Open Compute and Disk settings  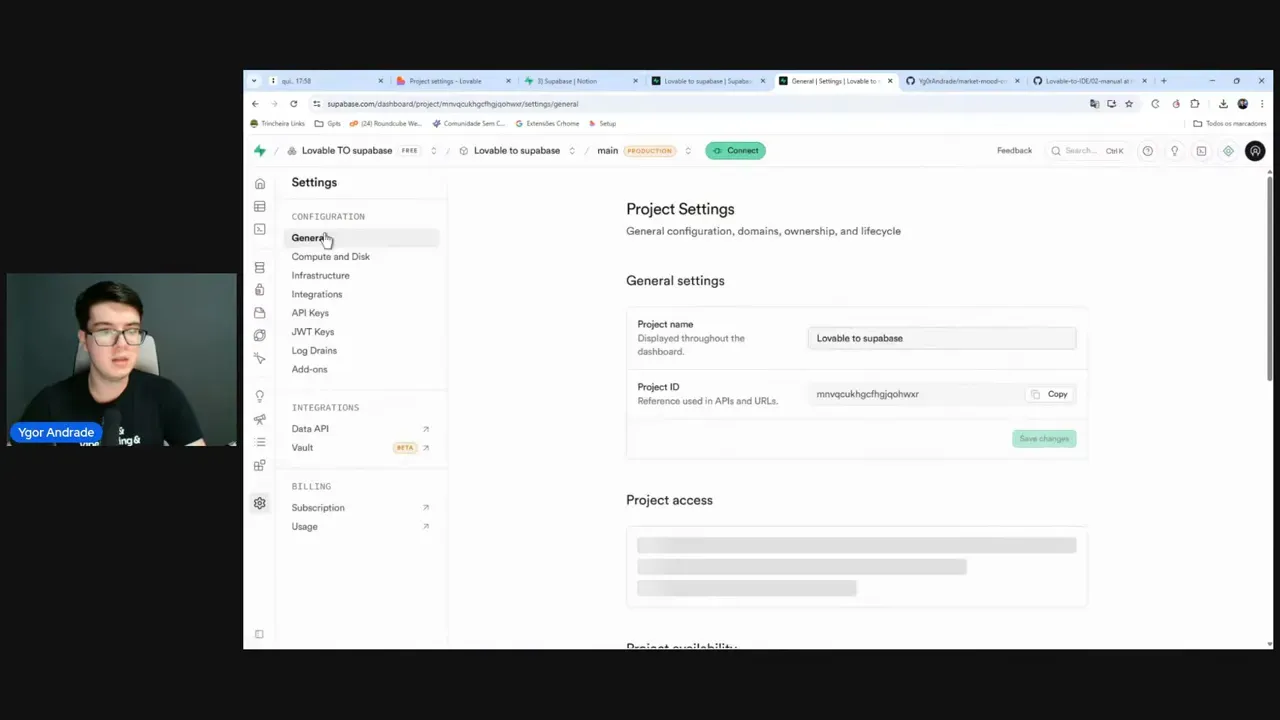(331, 257)
